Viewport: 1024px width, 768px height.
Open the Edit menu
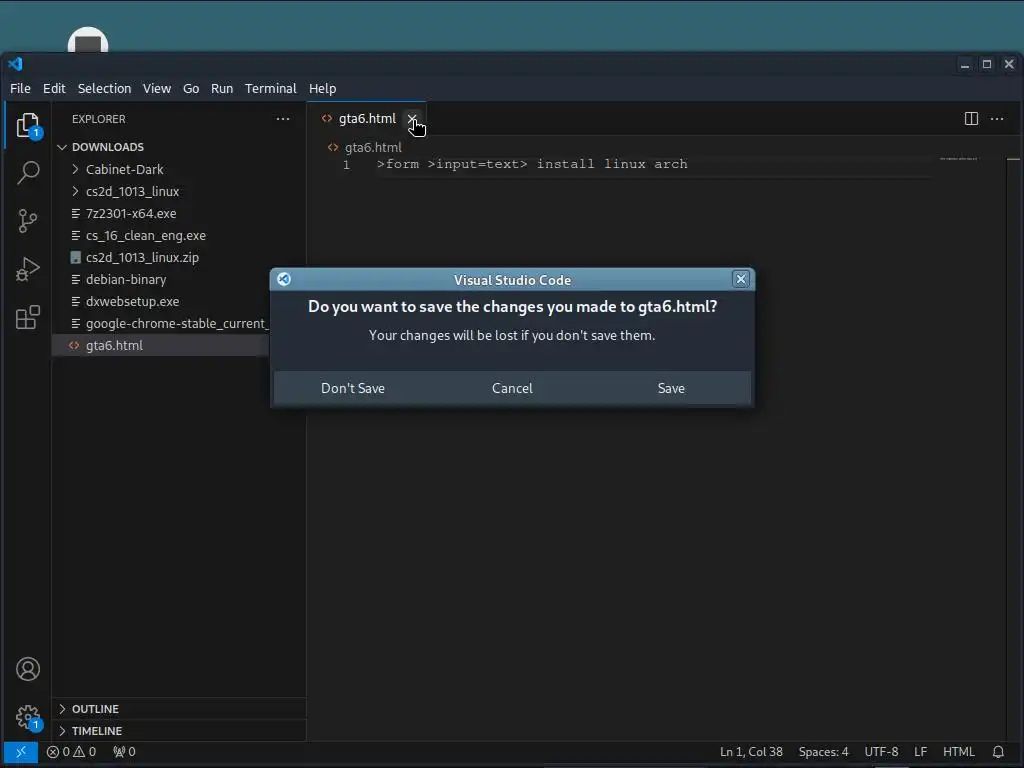pos(54,88)
